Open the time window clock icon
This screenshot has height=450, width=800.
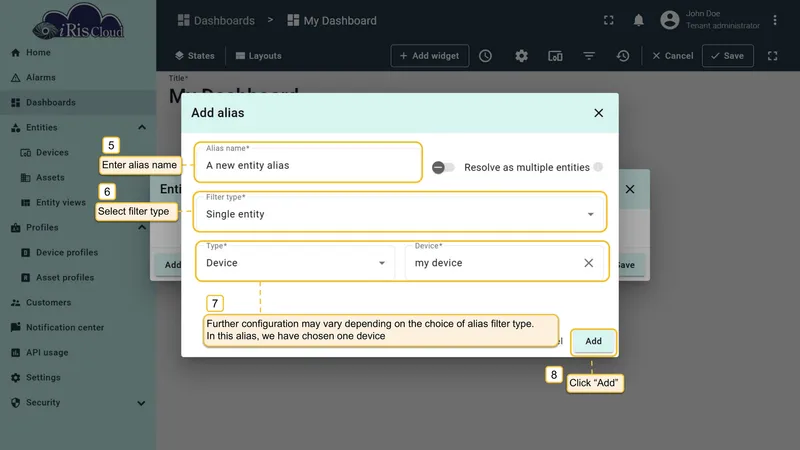coord(485,56)
